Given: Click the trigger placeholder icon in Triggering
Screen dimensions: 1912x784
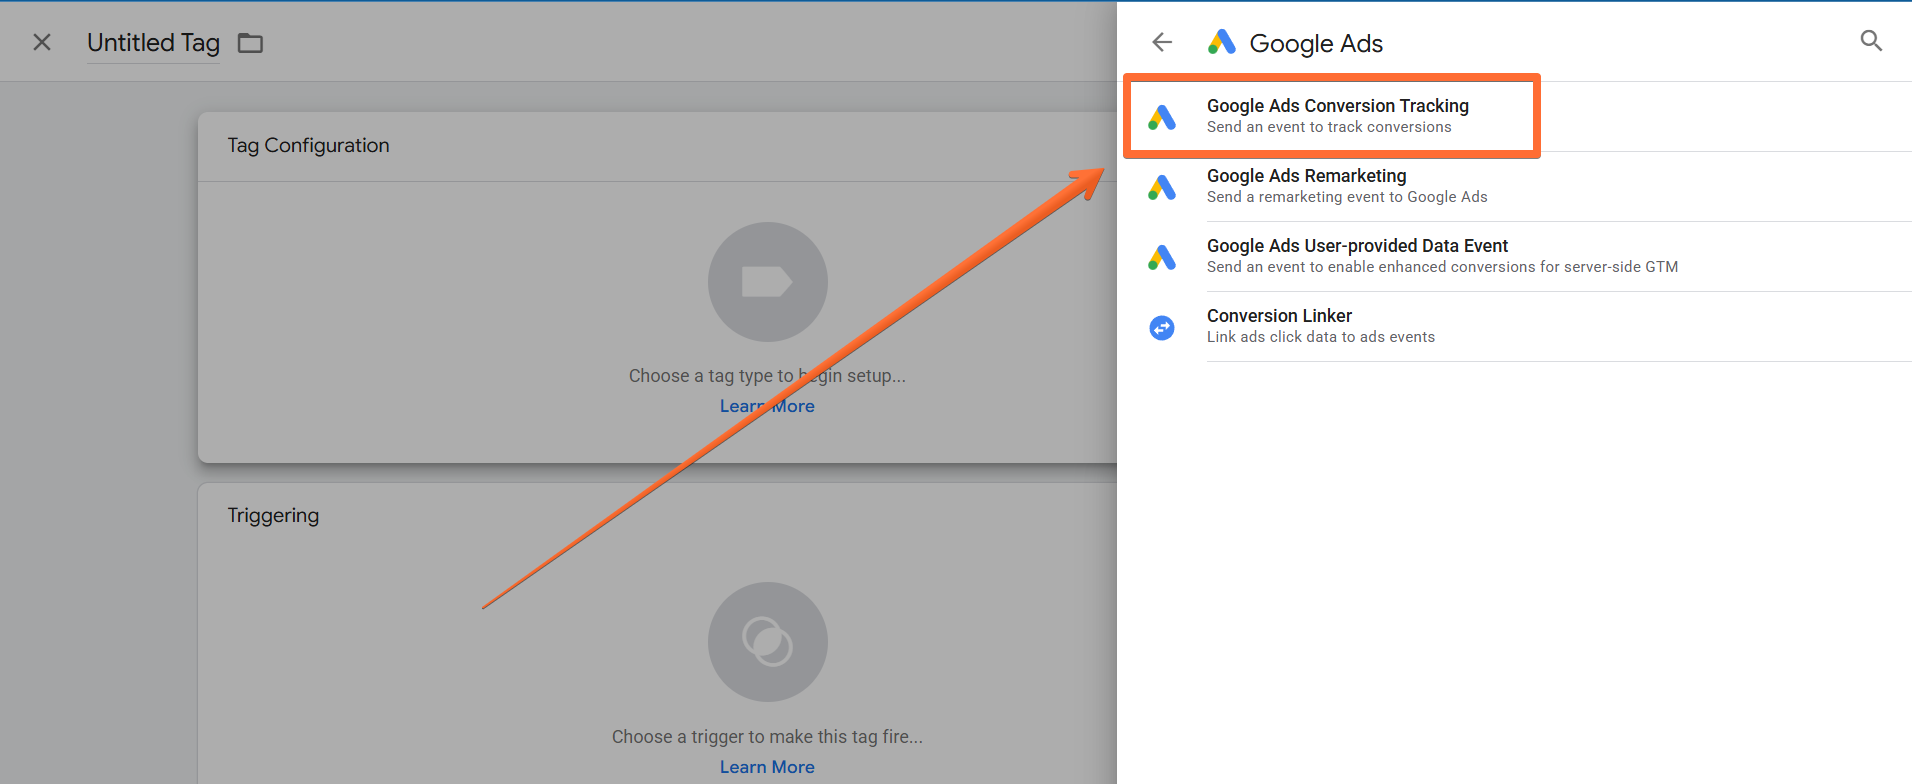Looking at the screenshot, I should click(x=767, y=642).
